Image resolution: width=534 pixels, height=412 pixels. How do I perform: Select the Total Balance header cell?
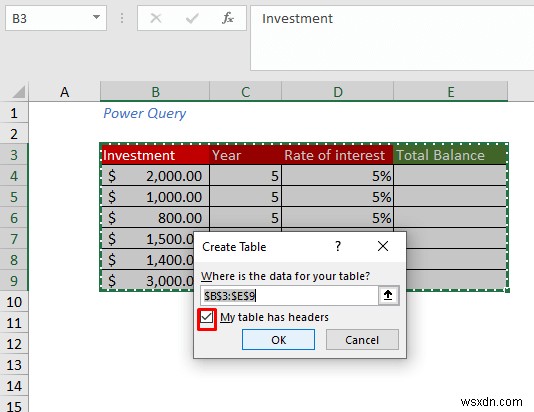pyautogui.click(x=450, y=155)
